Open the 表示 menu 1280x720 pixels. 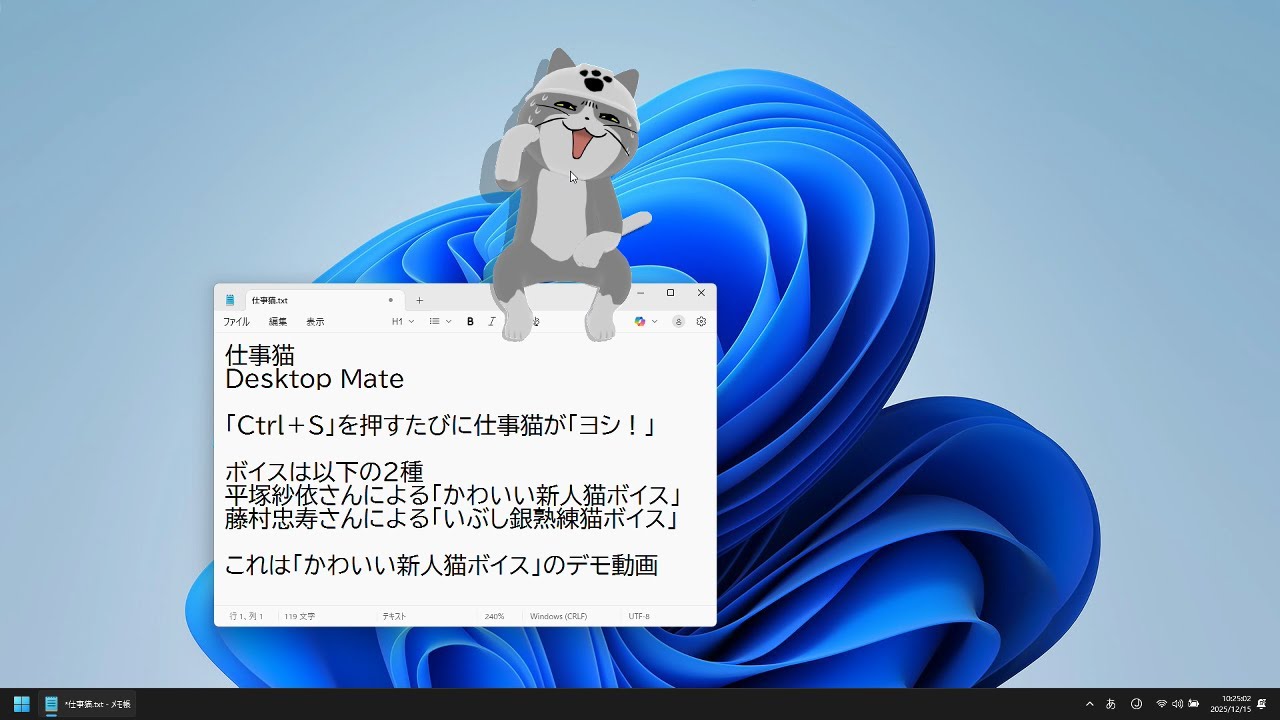[315, 322]
